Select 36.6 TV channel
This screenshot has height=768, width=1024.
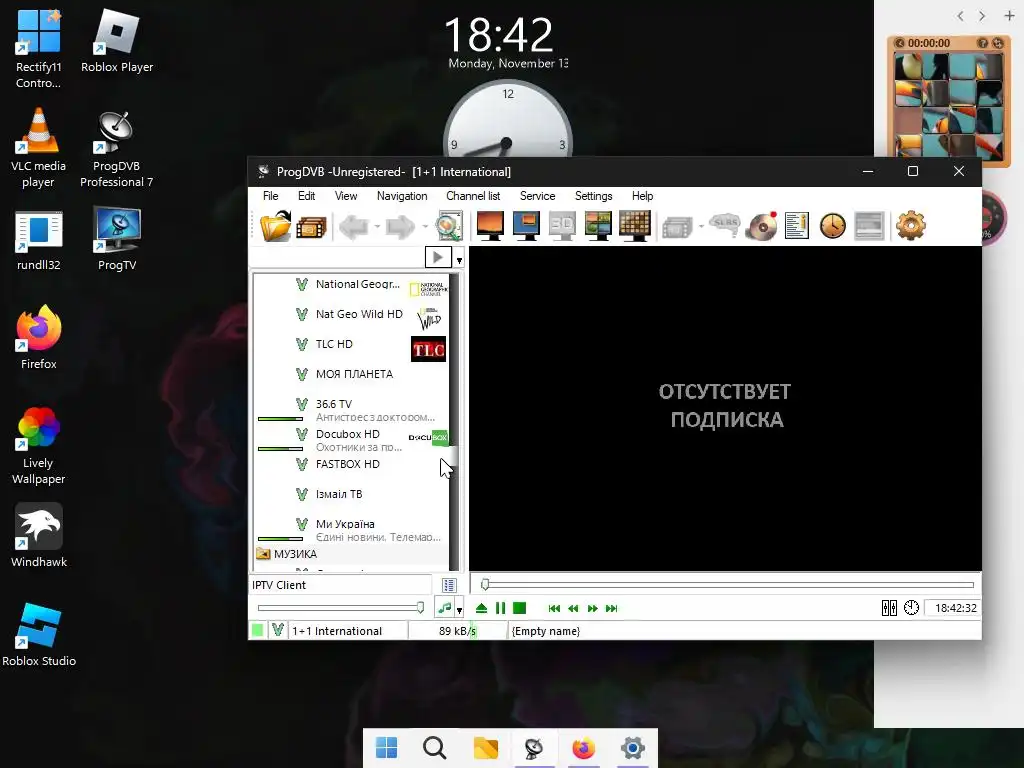pyautogui.click(x=353, y=410)
